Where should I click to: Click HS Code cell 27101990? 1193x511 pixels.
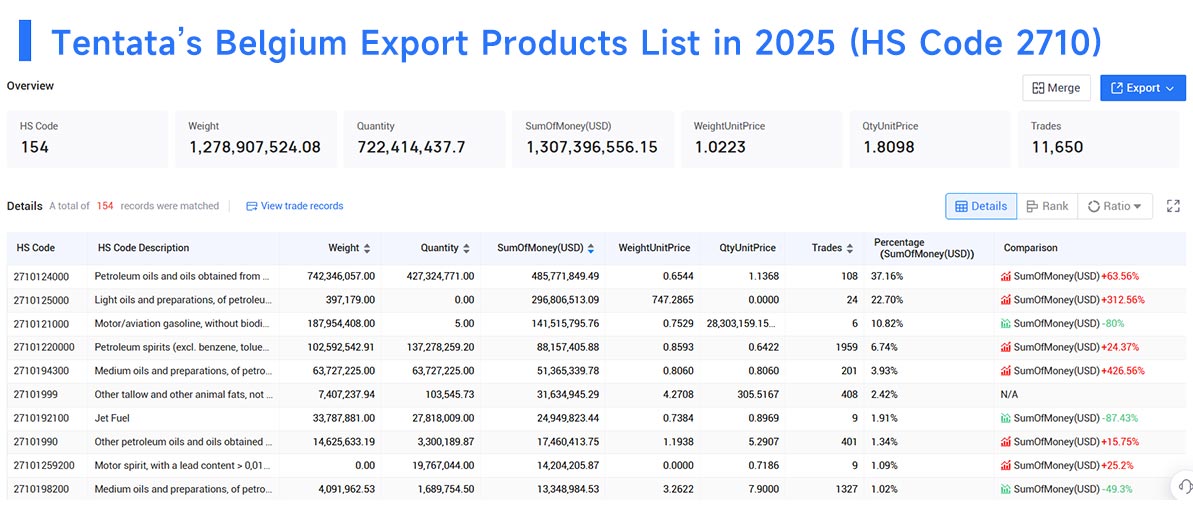(x=36, y=441)
